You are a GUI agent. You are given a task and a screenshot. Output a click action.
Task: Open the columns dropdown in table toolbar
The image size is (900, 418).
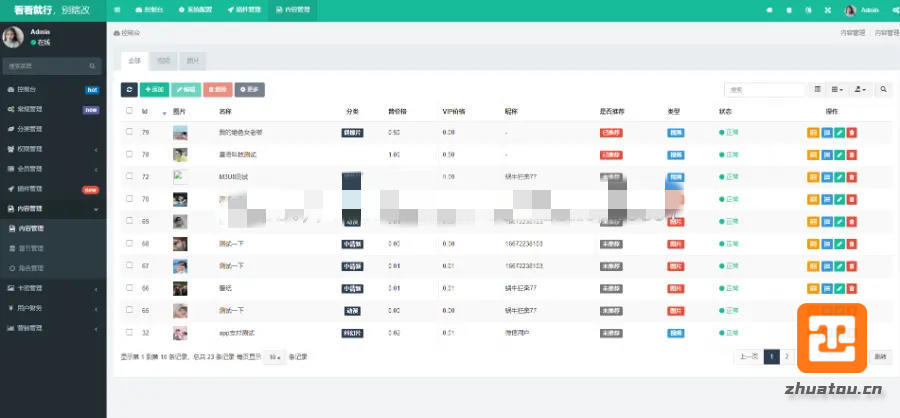(838, 90)
